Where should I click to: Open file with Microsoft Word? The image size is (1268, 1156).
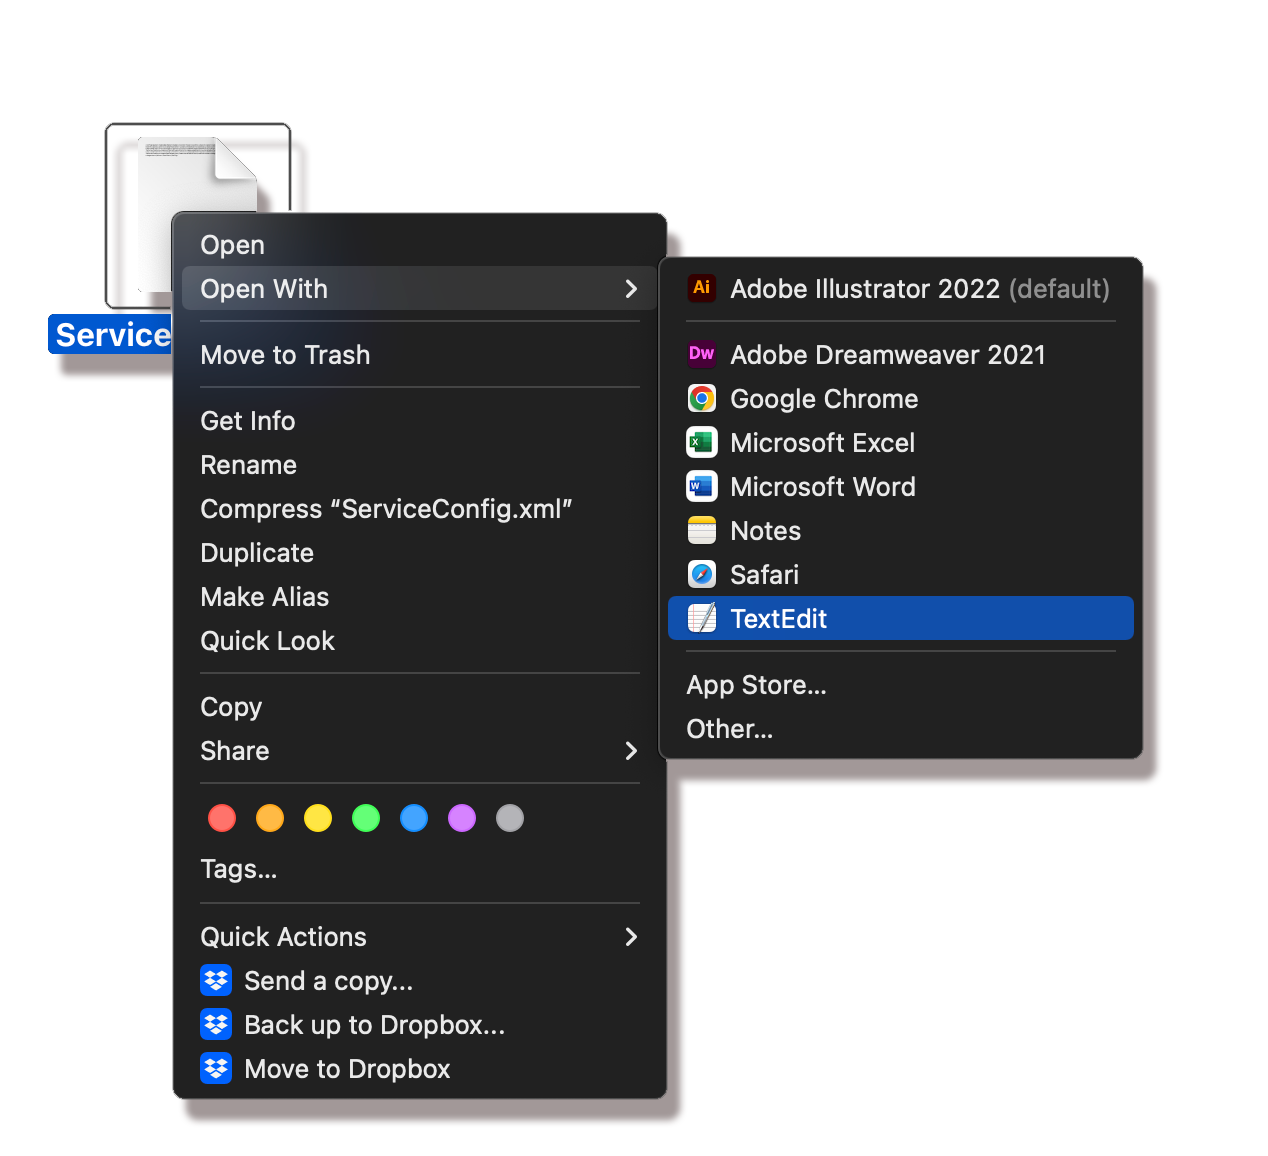[x=901, y=487]
